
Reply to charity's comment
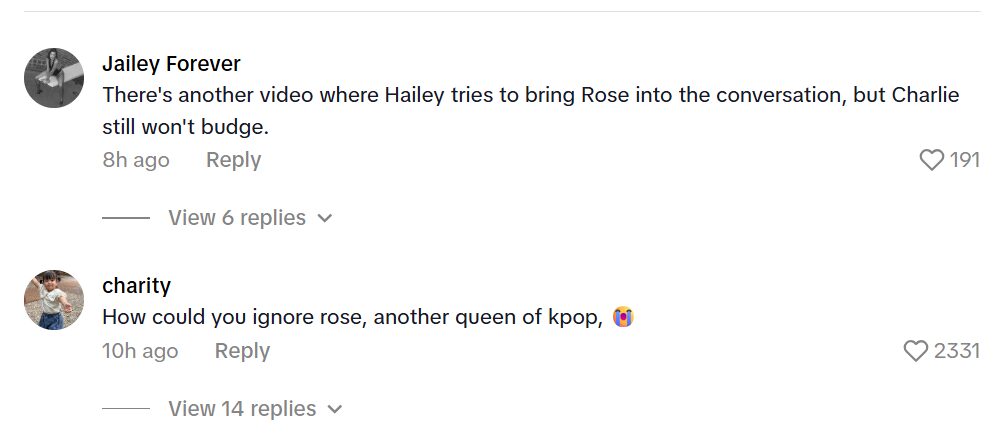(x=242, y=351)
